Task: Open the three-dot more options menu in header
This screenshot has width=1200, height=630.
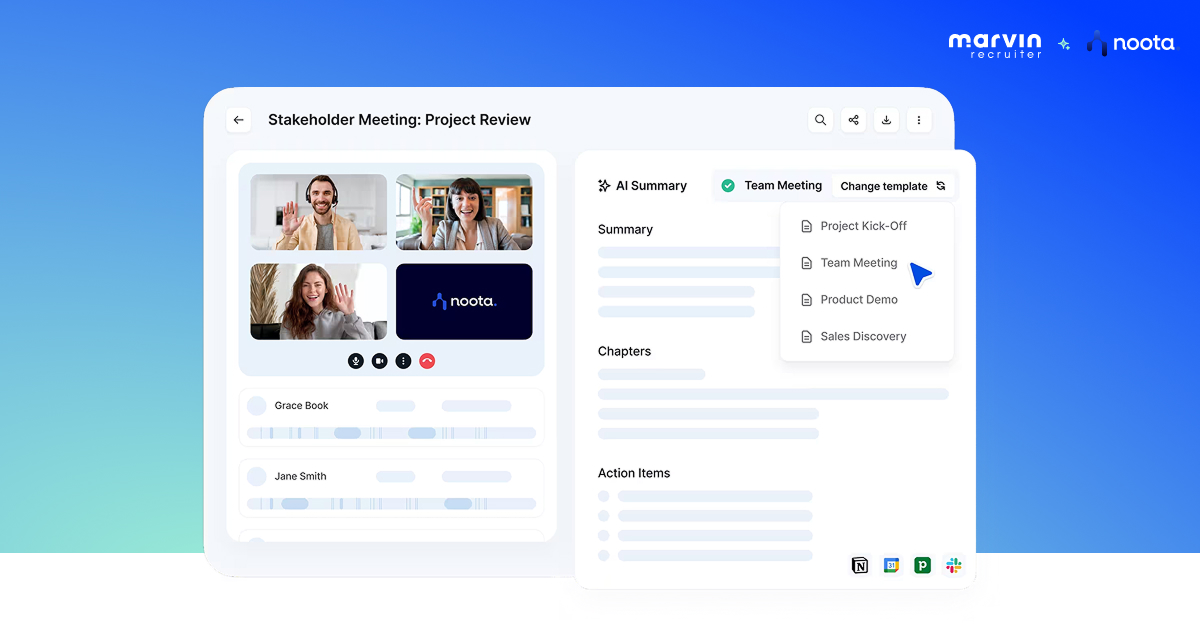Action: pyautogui.click(x=918, y=120)
